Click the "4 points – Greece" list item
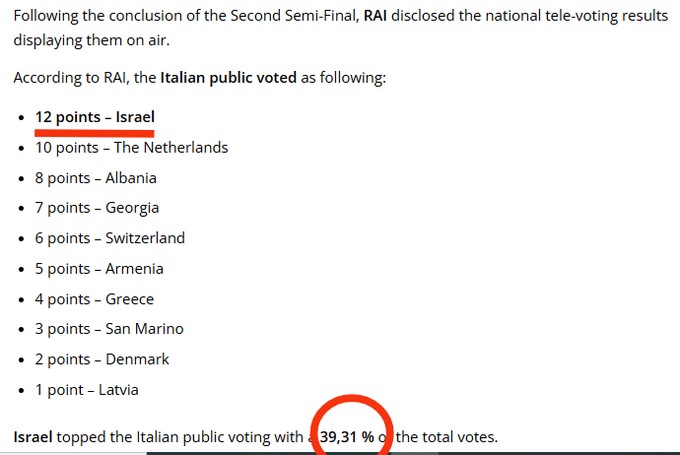Screen dimensions: 680x455 point(95,299)
